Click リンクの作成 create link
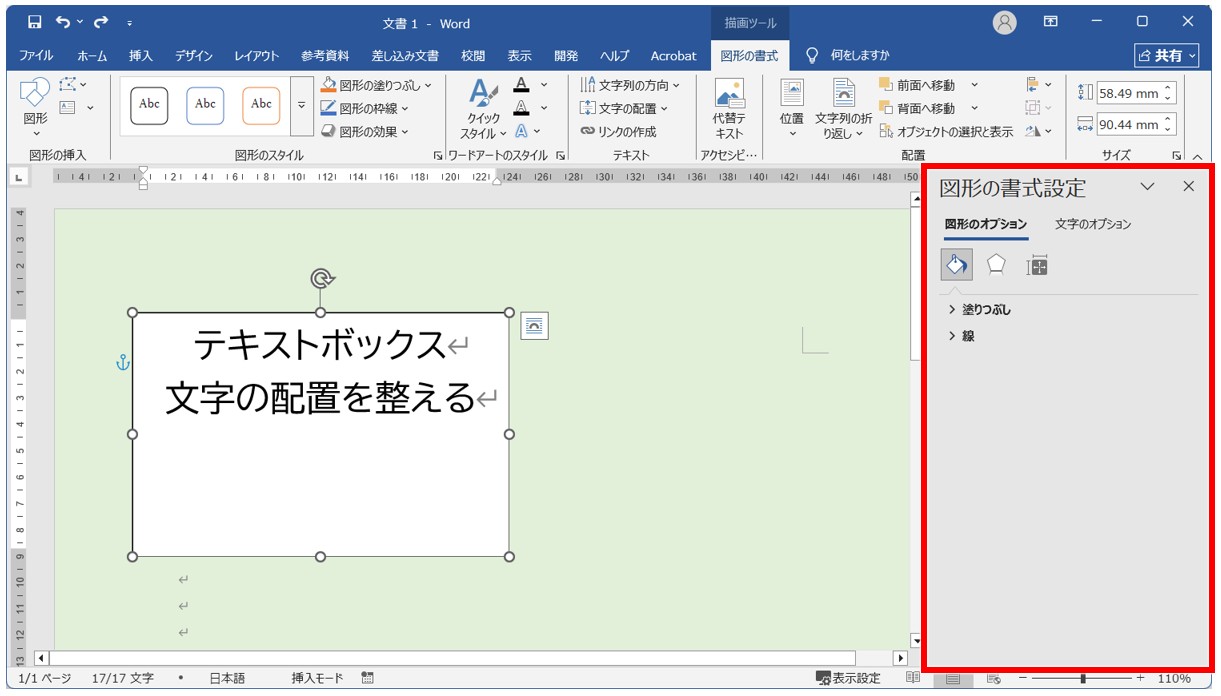This screenshot has height=696, width=1221. point(618,131)
